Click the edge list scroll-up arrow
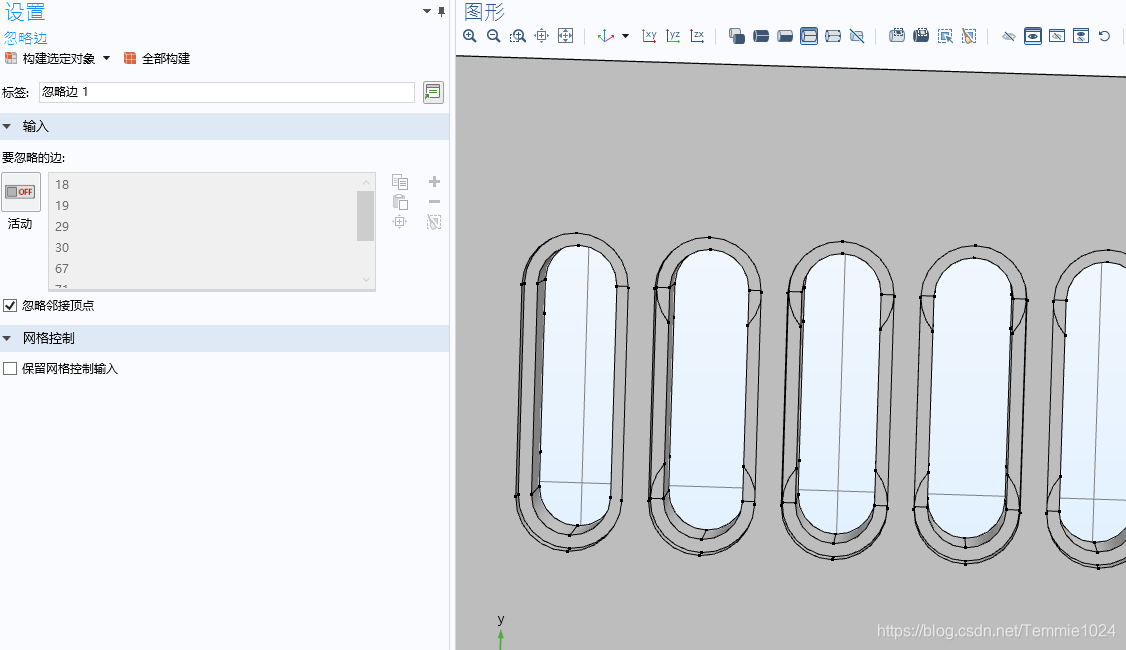1126x650 pixels. 366,182
